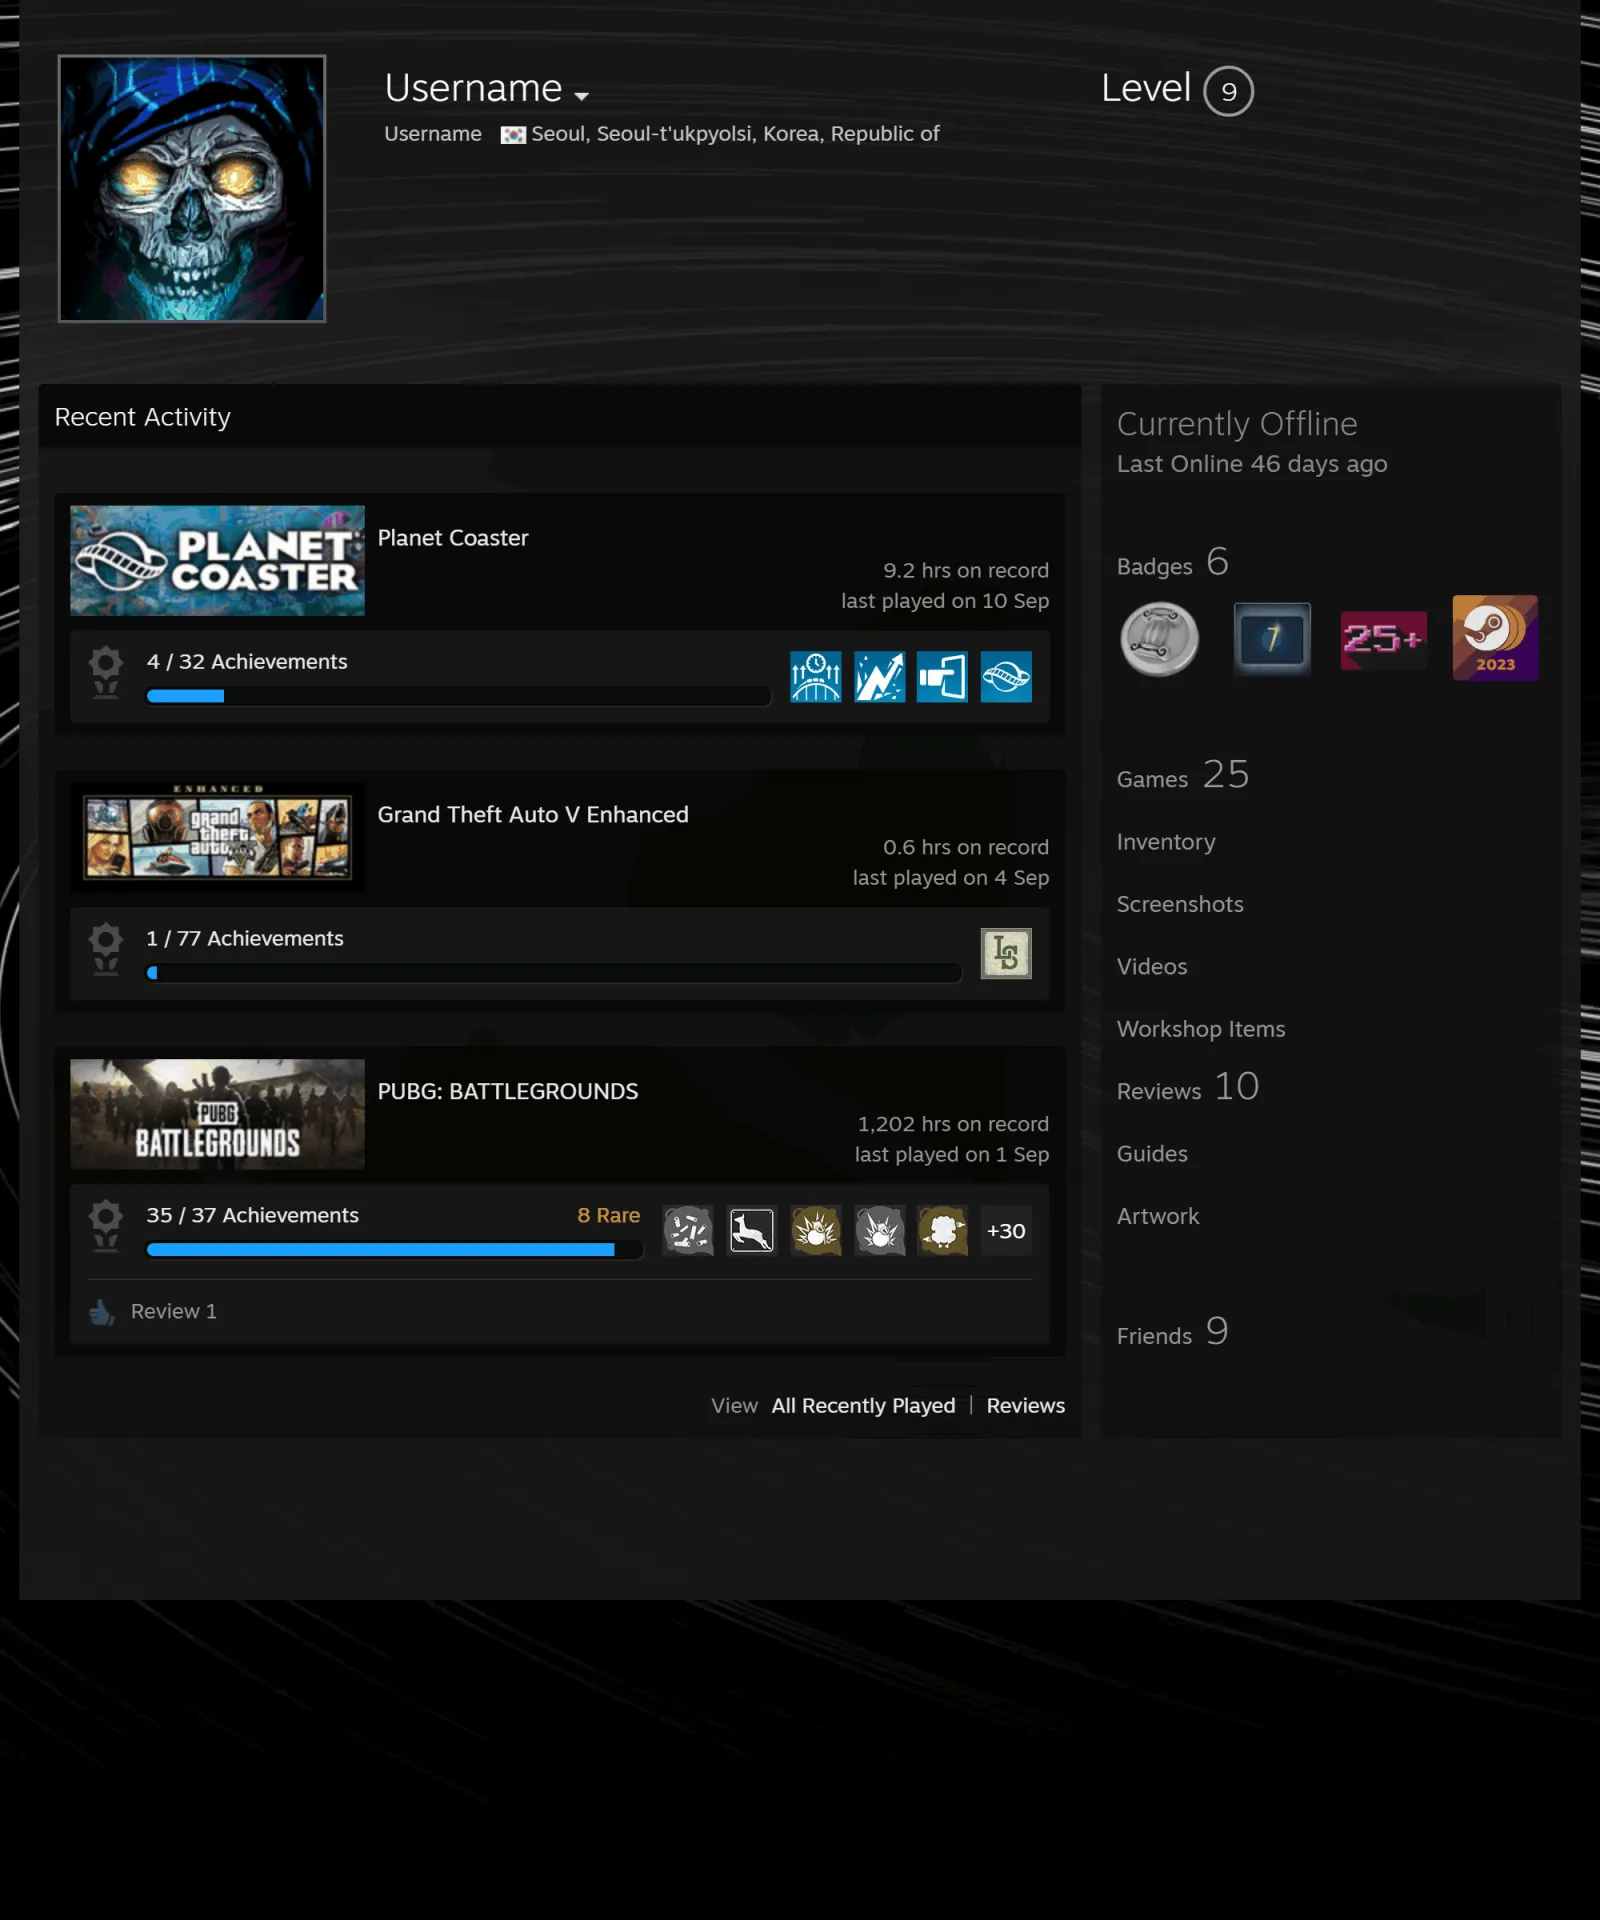Image resolution: width=1600 pixels, height=1920 pixels.
Task: Click the South Korea flag icon
Action: 513,135
